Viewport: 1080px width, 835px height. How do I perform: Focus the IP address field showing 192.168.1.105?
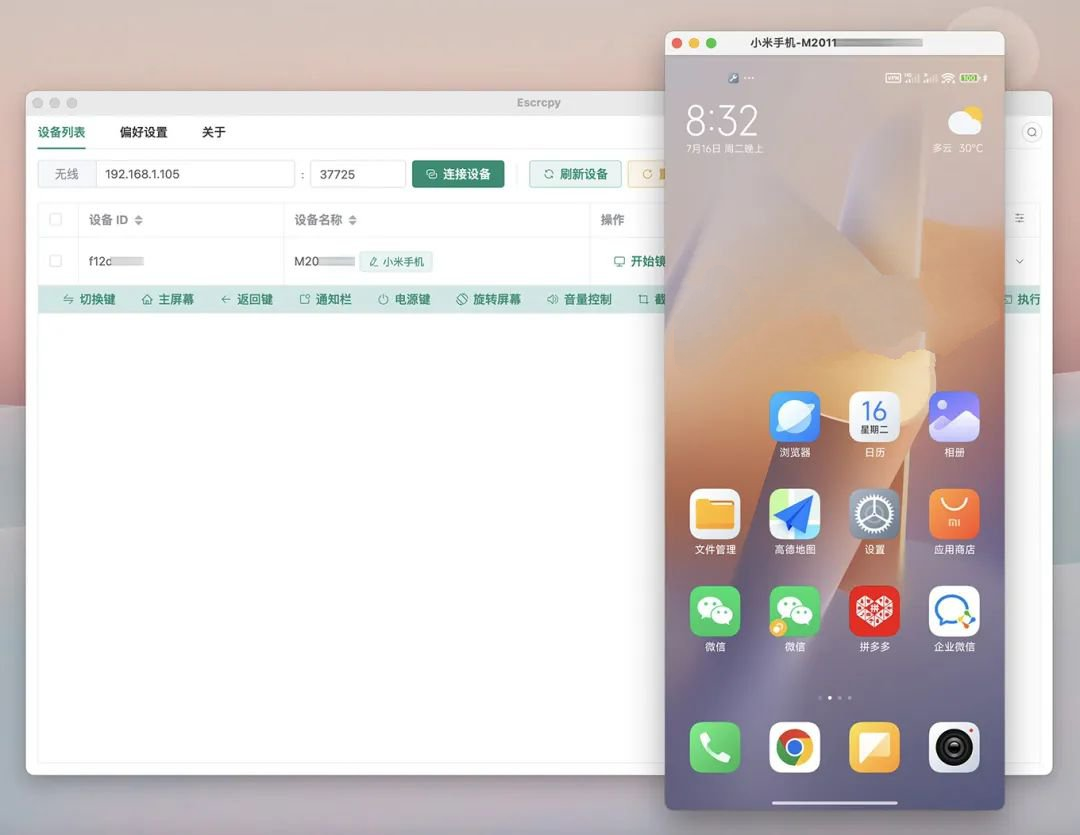coord(196,174)
